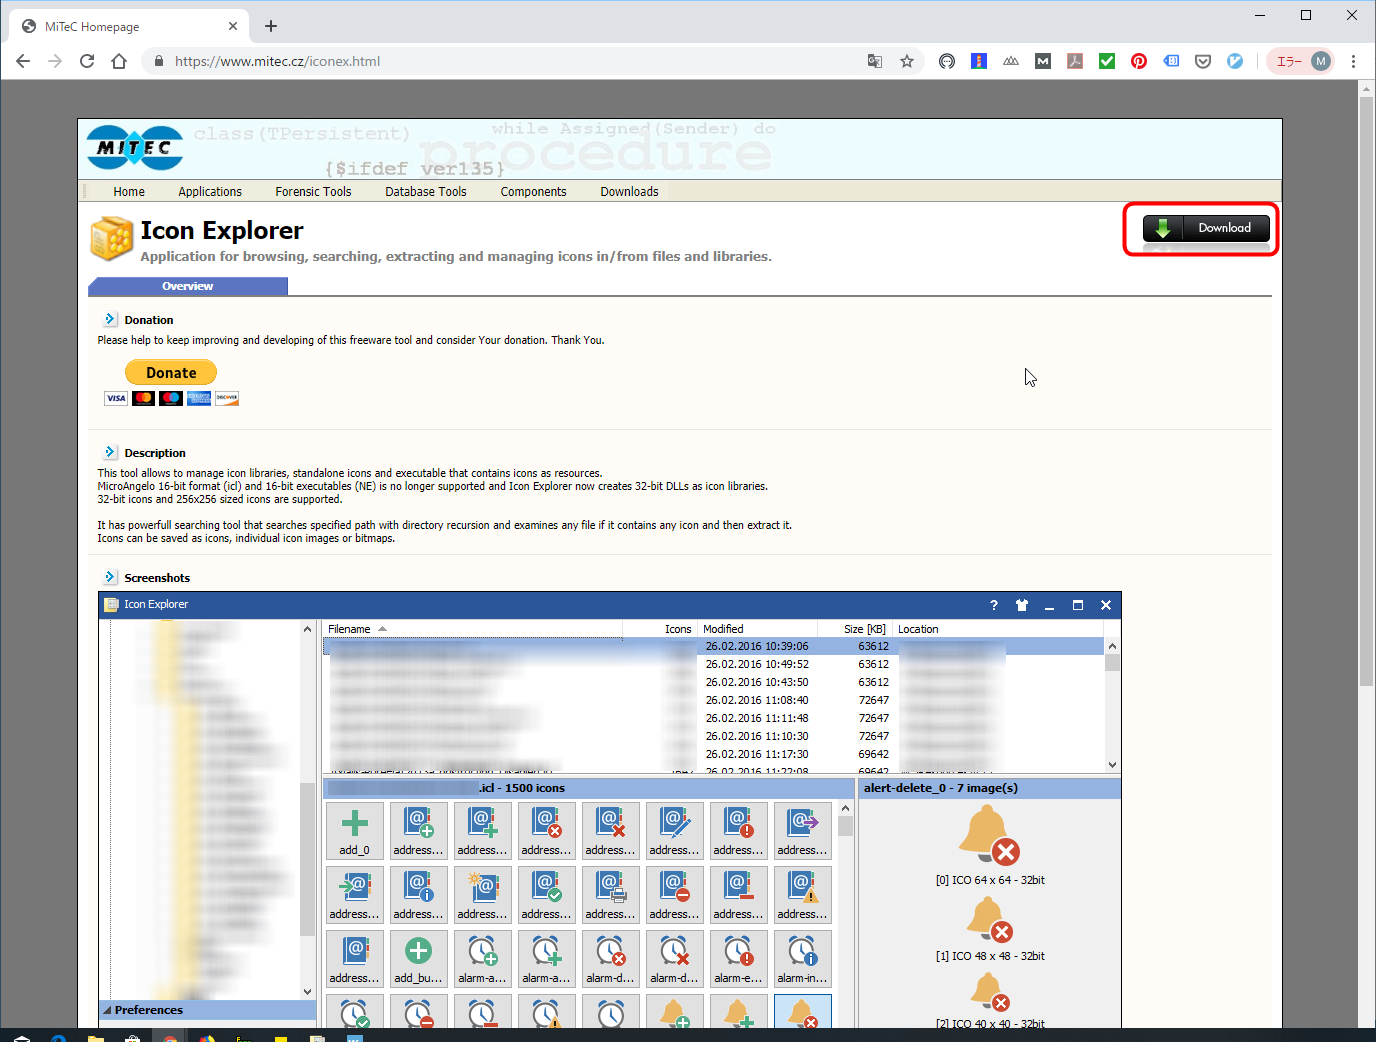Click the site lock icon in address bar
Image resolution: width=1376 pixels, height=1042 pixels.
(158, 61)
